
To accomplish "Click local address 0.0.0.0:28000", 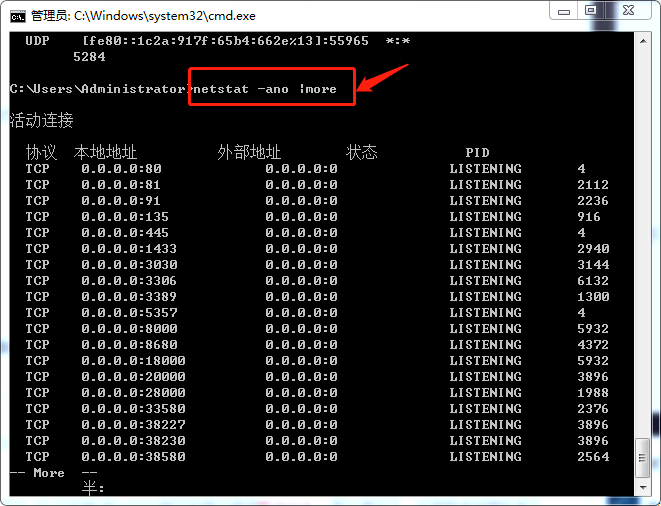I will click(x=134, y=393).
